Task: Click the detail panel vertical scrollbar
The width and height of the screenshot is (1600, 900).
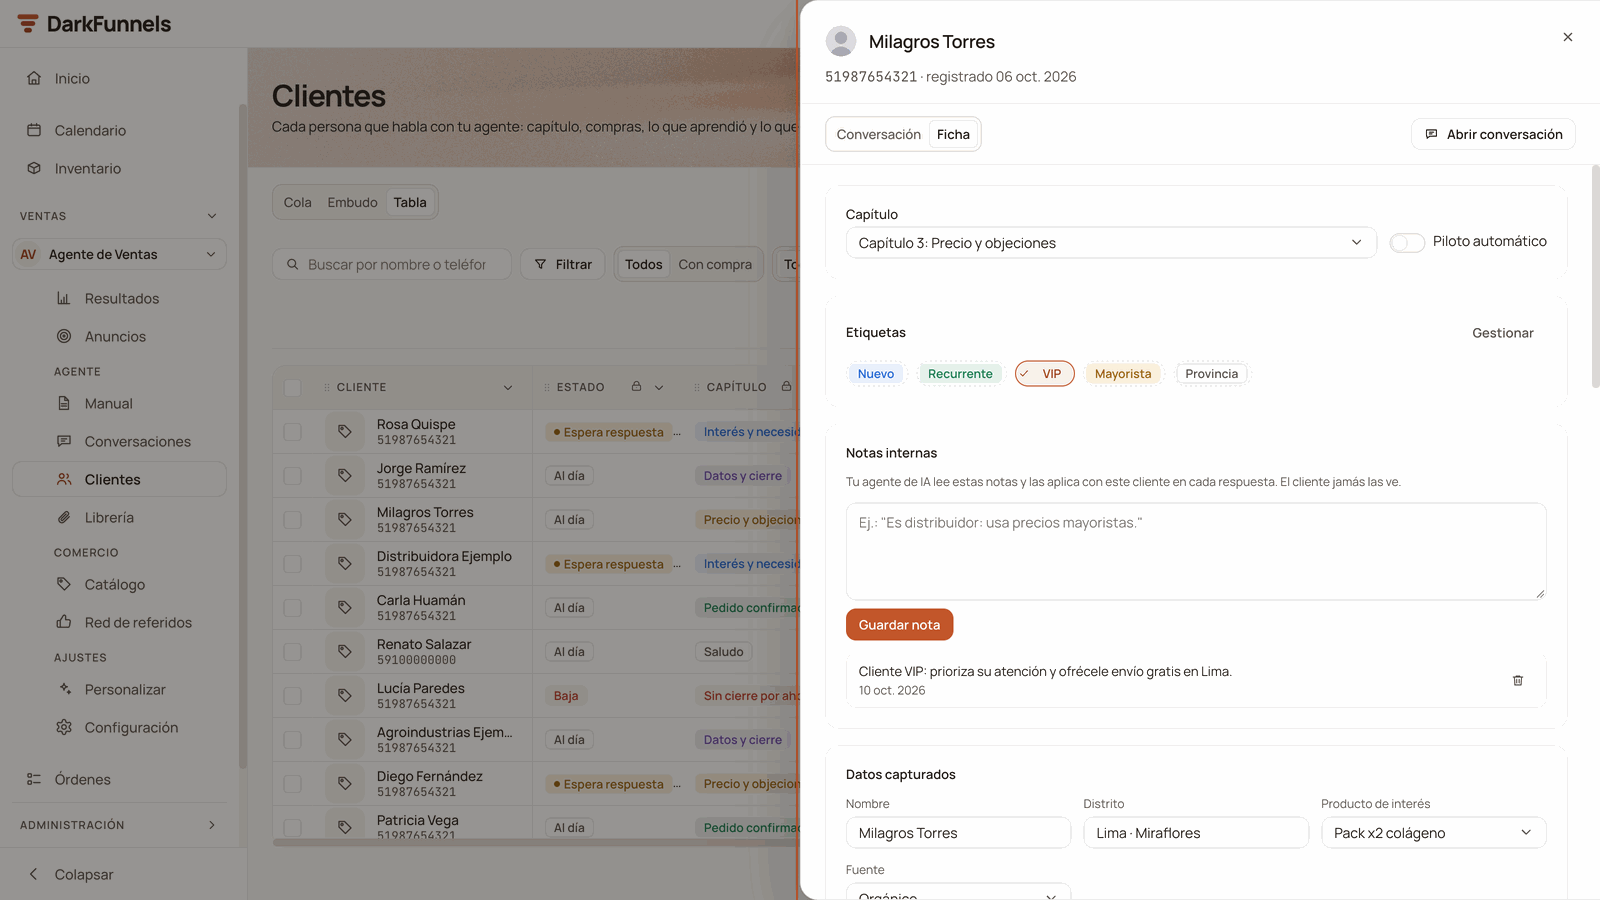Action: pos(1595,276)
